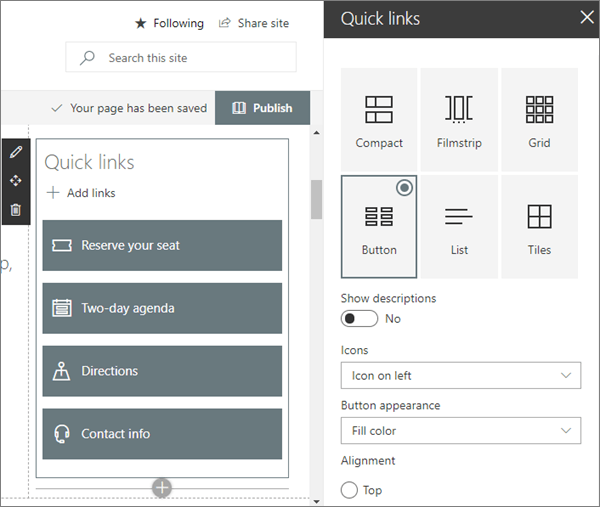The image size is (600, 507).
Task: Click Following text to unfollow site
Action: coord(178,23)
